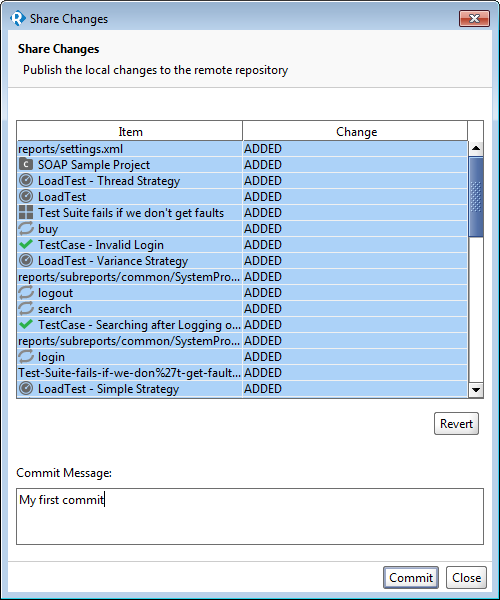The image size is (500, 600).
Task: Sort by the Change column header
Action: coord(356,132)
